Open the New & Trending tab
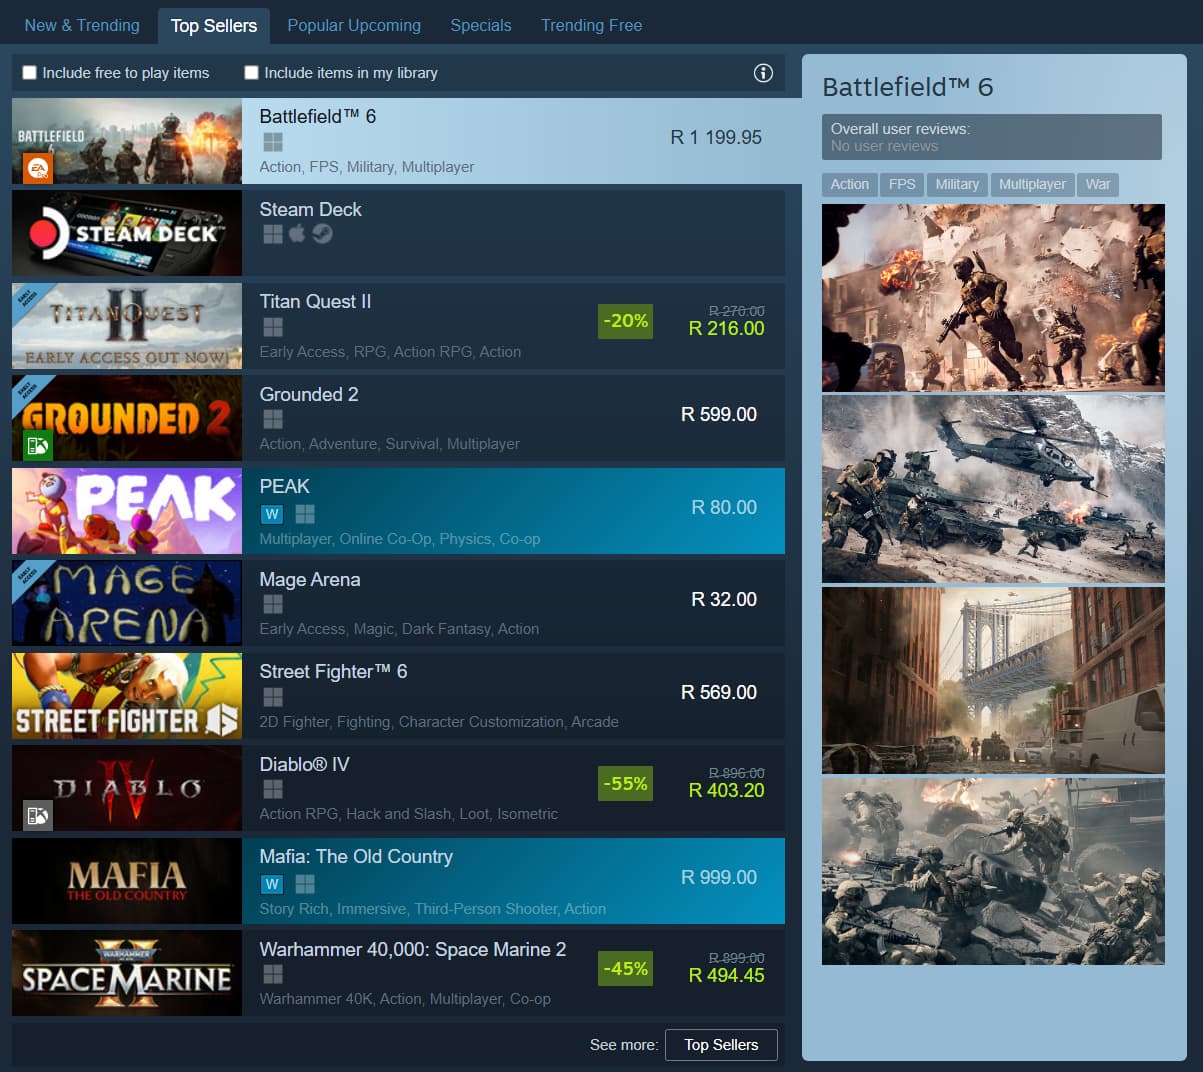This screenshot has height=1072, width=1203. (x=82, y=25)
